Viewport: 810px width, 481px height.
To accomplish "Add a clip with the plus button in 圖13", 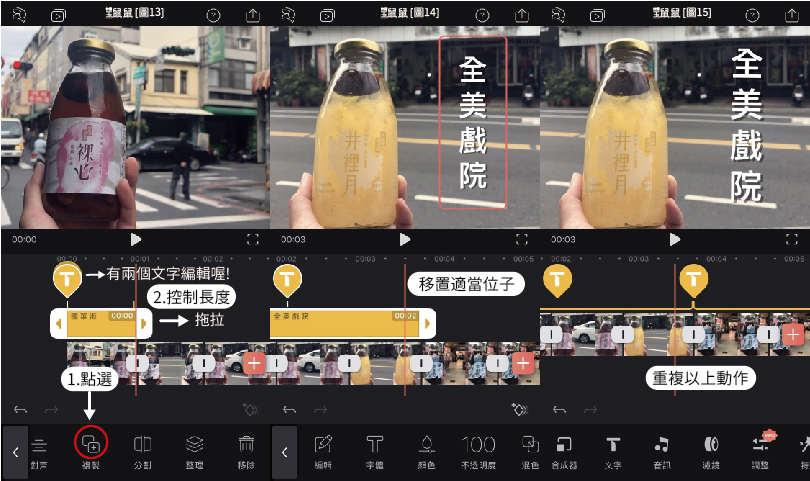I will point(254,364).
